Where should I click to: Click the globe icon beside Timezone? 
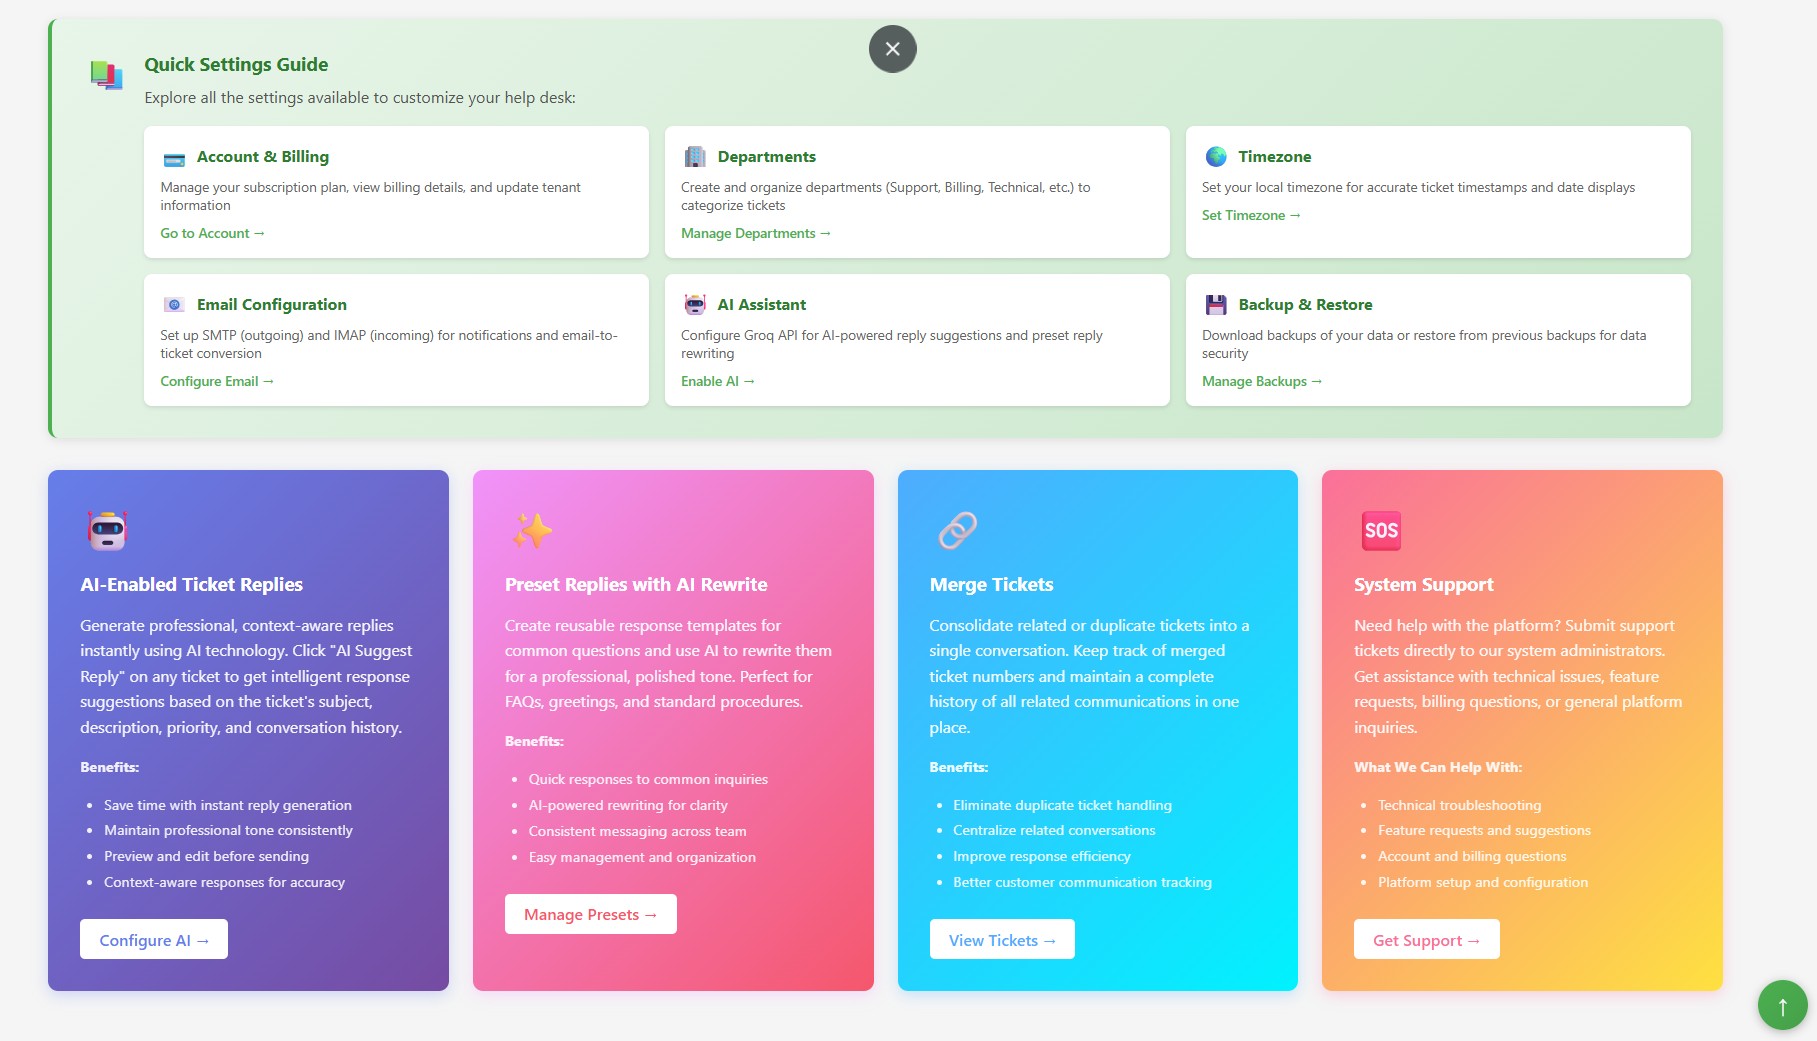click(x=1214, y=156)
